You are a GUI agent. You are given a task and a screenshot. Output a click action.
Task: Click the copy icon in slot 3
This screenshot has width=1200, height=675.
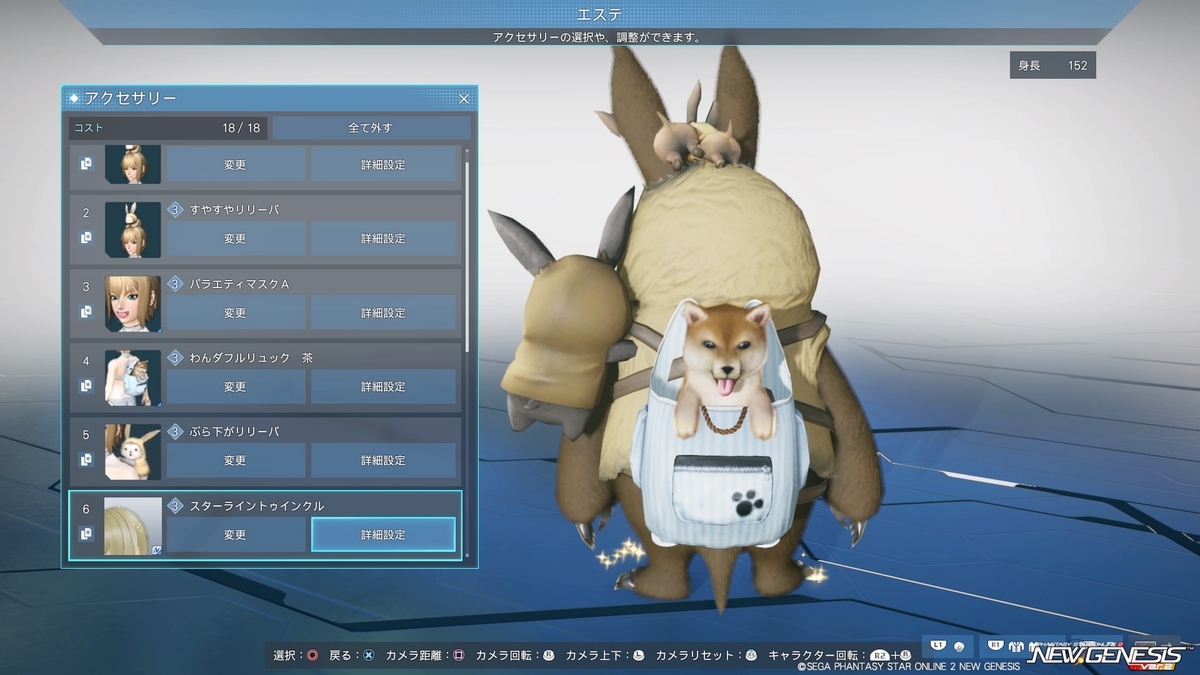[86, 311]
